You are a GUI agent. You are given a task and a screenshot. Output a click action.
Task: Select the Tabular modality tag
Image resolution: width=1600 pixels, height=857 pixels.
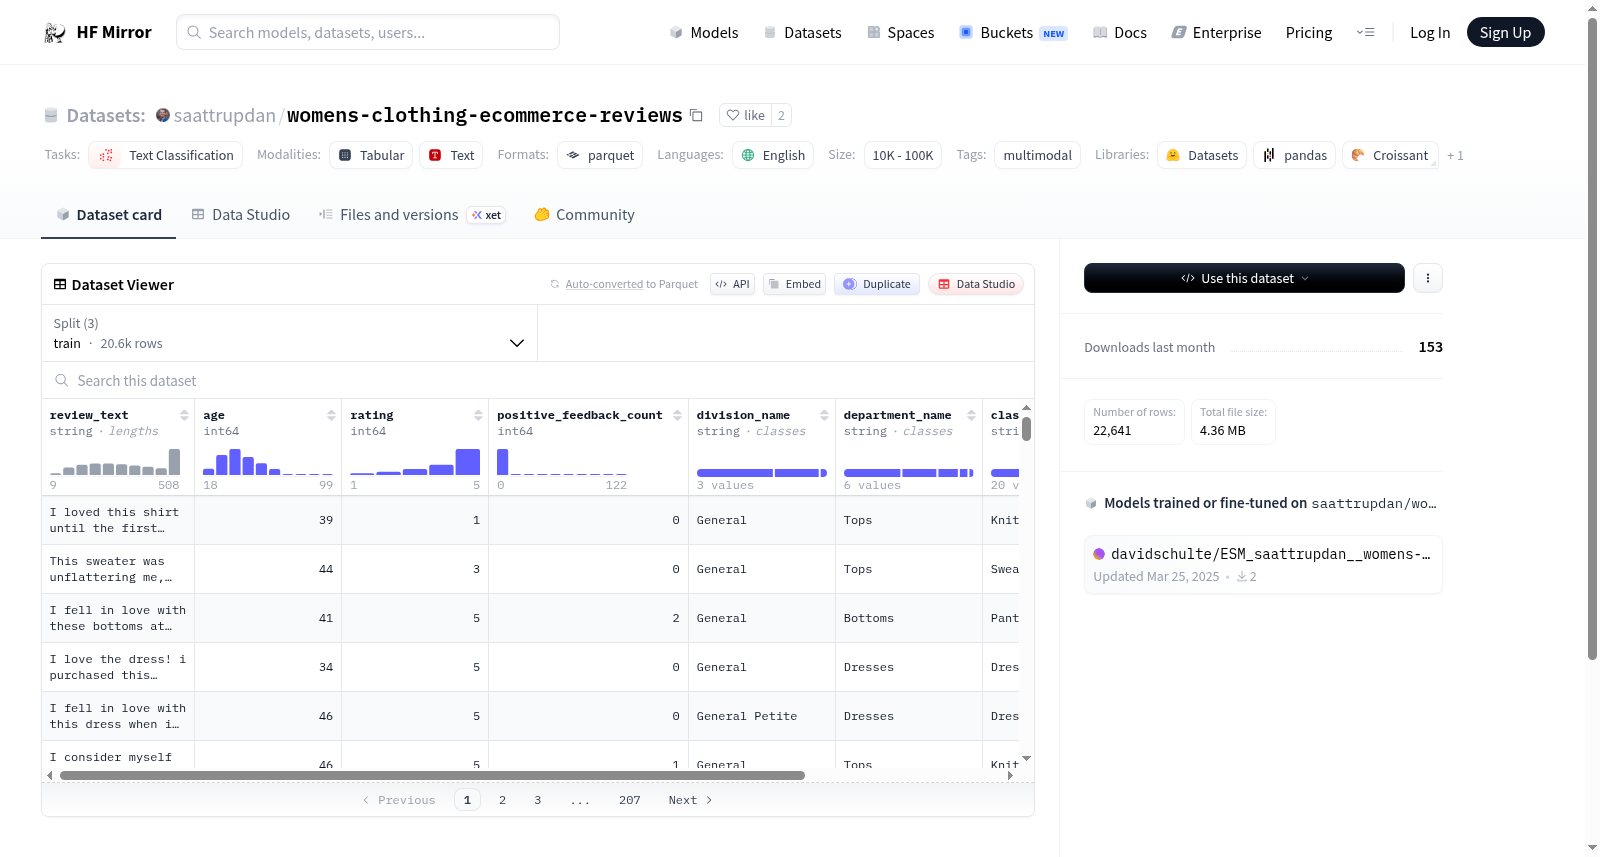coord(371,155)
